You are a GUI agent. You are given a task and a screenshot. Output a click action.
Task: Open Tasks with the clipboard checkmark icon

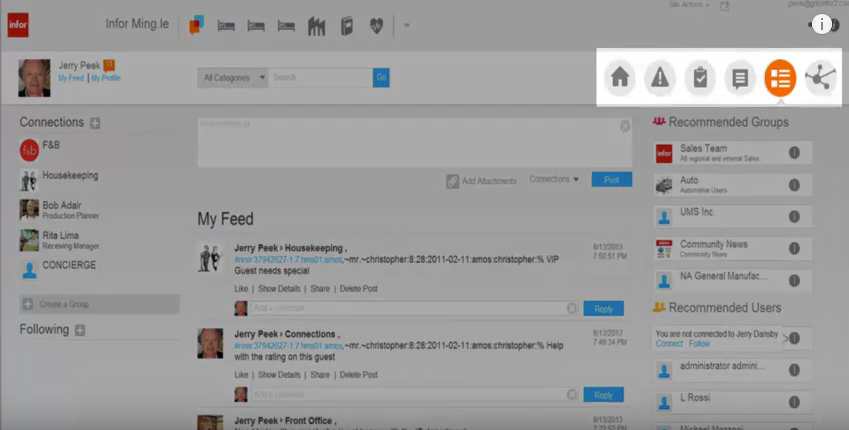click(700, 77)
